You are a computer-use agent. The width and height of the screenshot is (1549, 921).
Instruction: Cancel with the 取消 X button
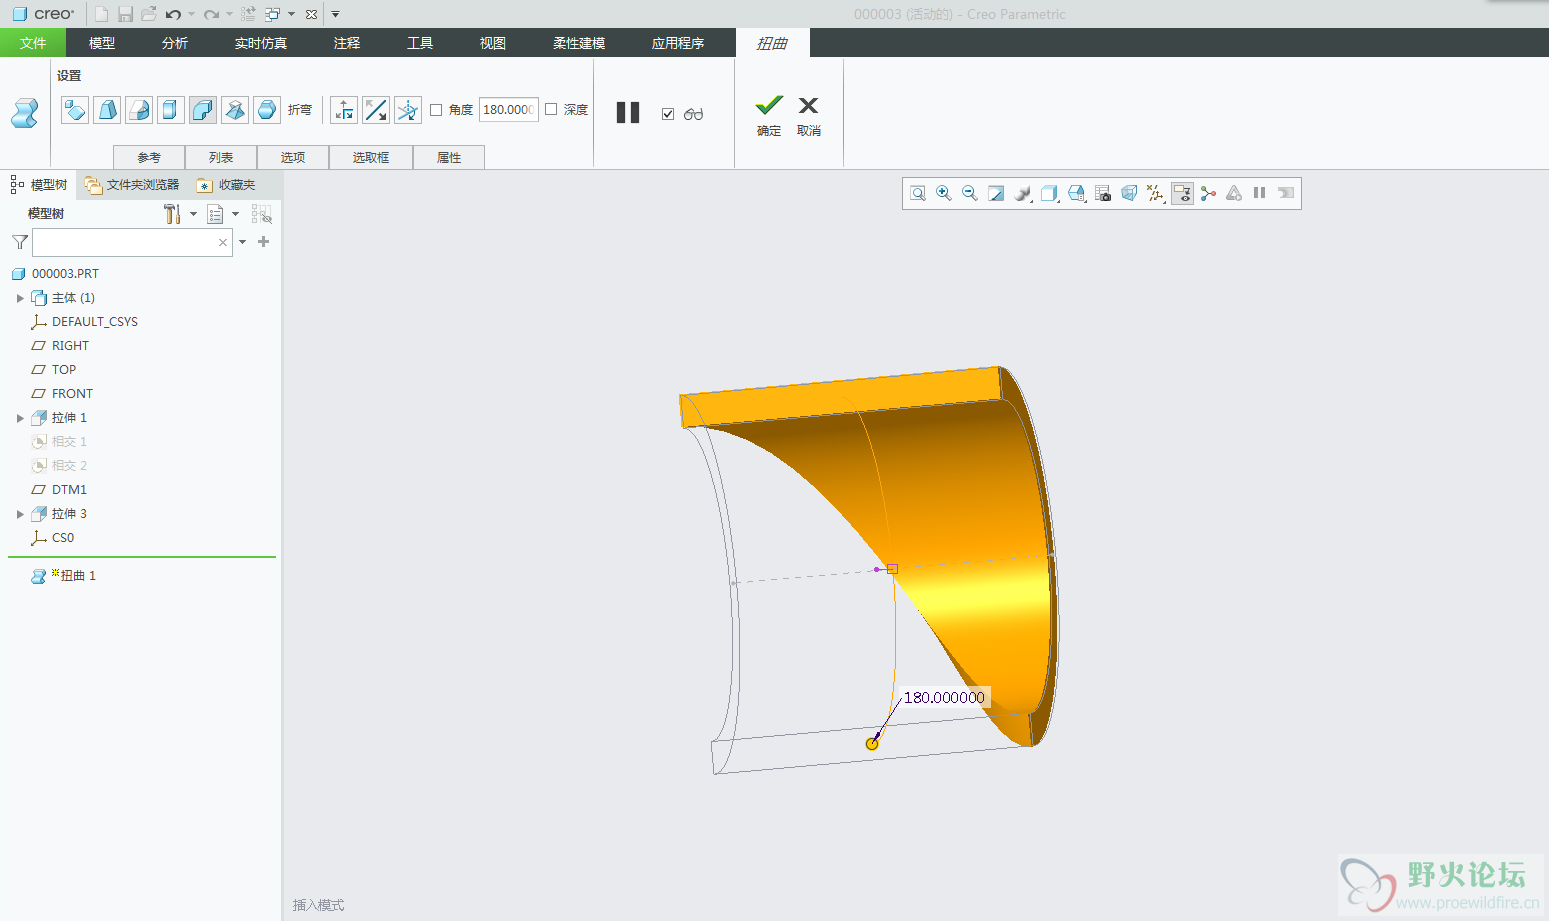click(809, 115)
